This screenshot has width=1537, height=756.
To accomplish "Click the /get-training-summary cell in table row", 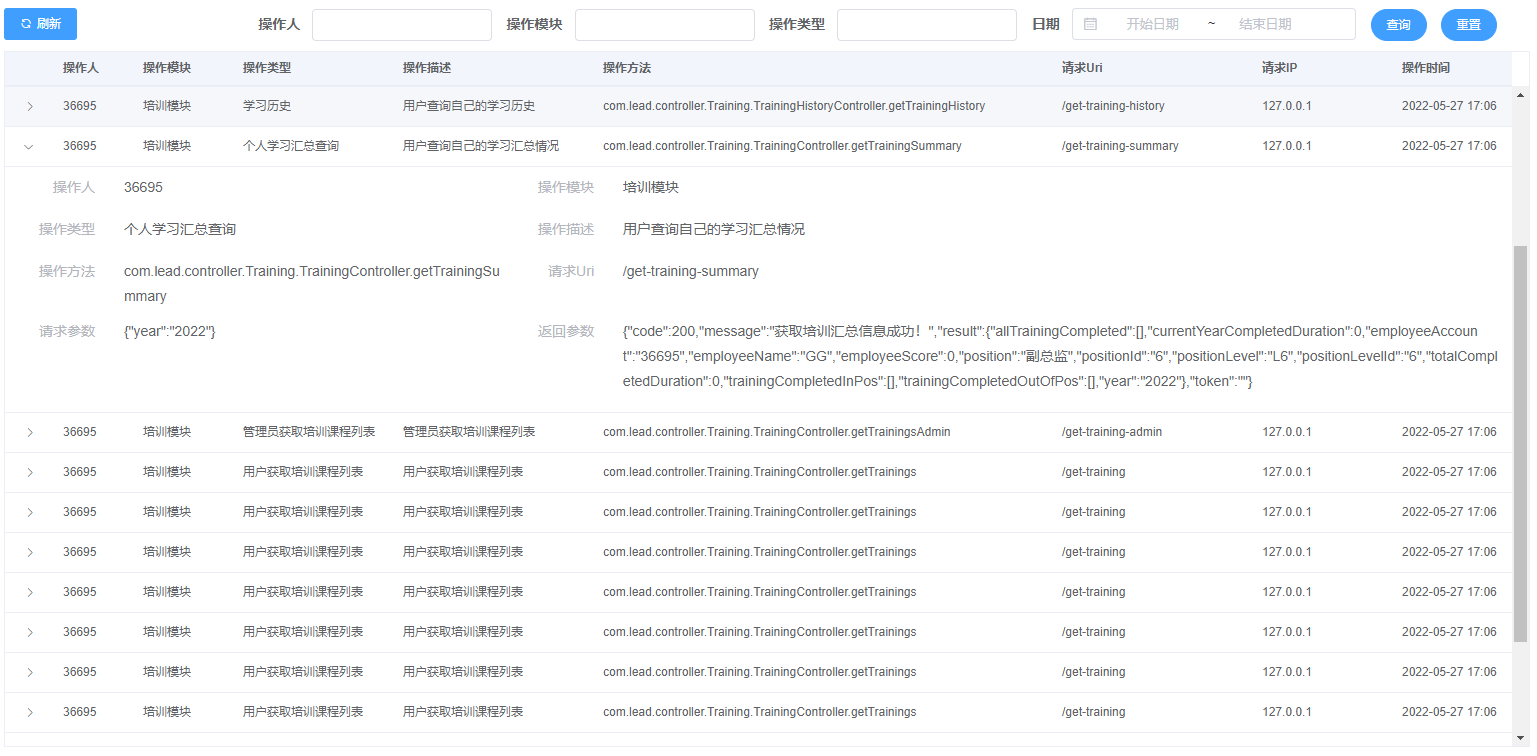I will pyautogui.click(x=1120, y=146).
